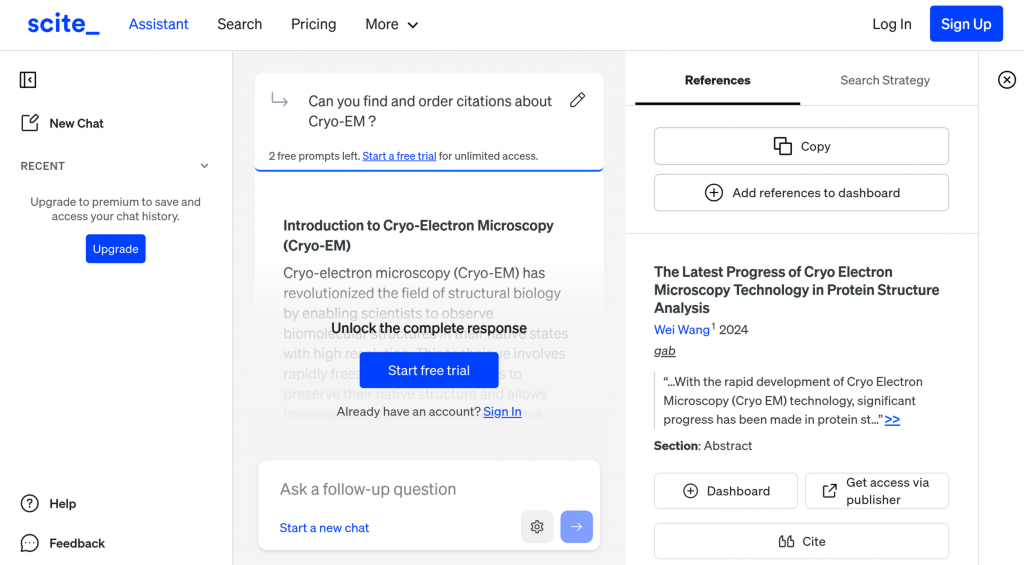This screenshot has height=565, width=1024.
Task: Click the Start free trial button
Action: pos(429,370)
